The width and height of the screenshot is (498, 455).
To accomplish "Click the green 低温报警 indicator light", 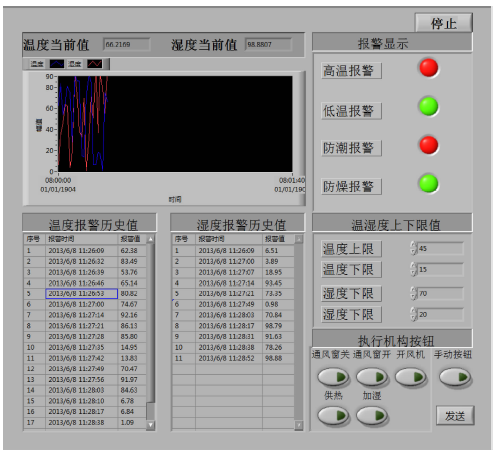I will [x=428, y=106].
